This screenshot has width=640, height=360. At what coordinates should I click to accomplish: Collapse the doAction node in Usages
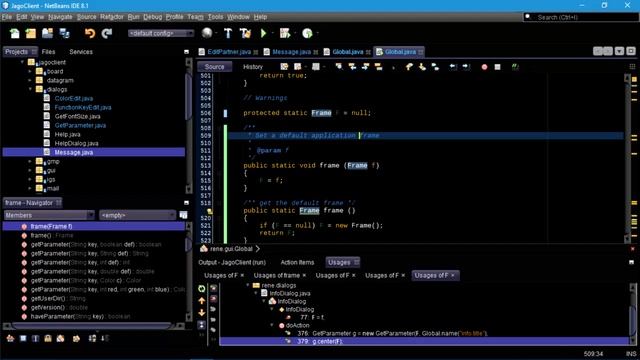272,325
